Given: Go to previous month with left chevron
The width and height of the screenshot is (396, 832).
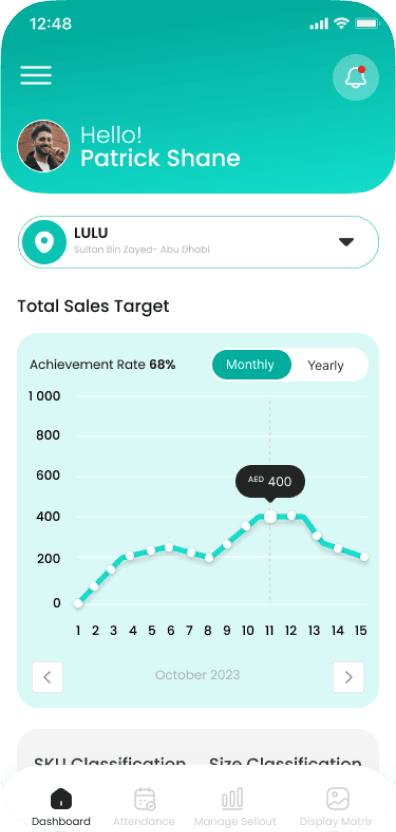Looking at the screenshot, I should pyautogui.click(x=47, y=677).
